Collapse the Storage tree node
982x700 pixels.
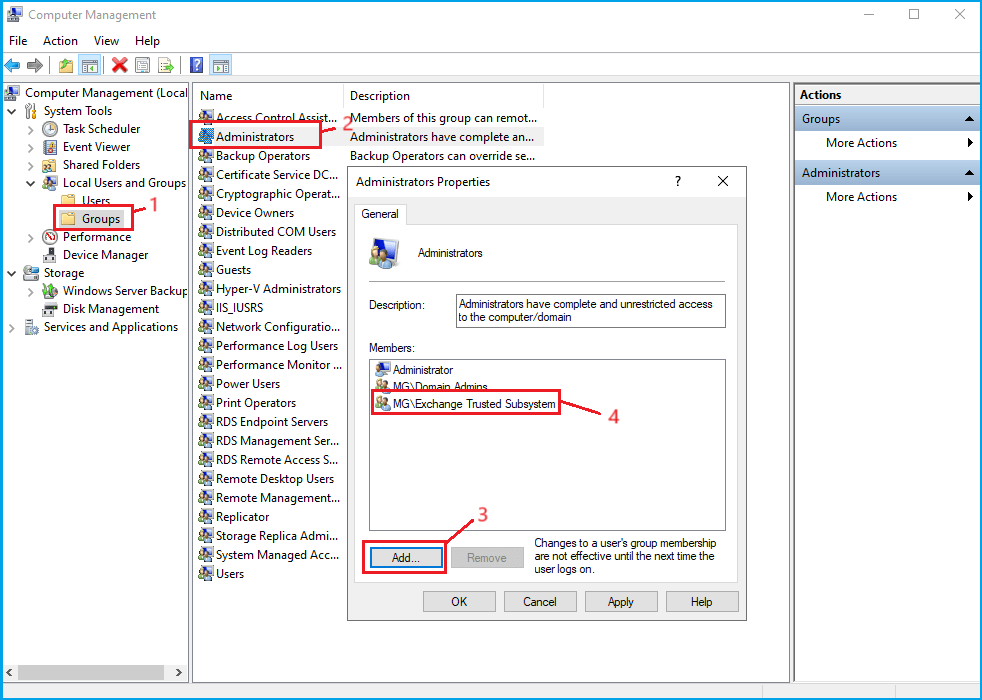(11, 273)
